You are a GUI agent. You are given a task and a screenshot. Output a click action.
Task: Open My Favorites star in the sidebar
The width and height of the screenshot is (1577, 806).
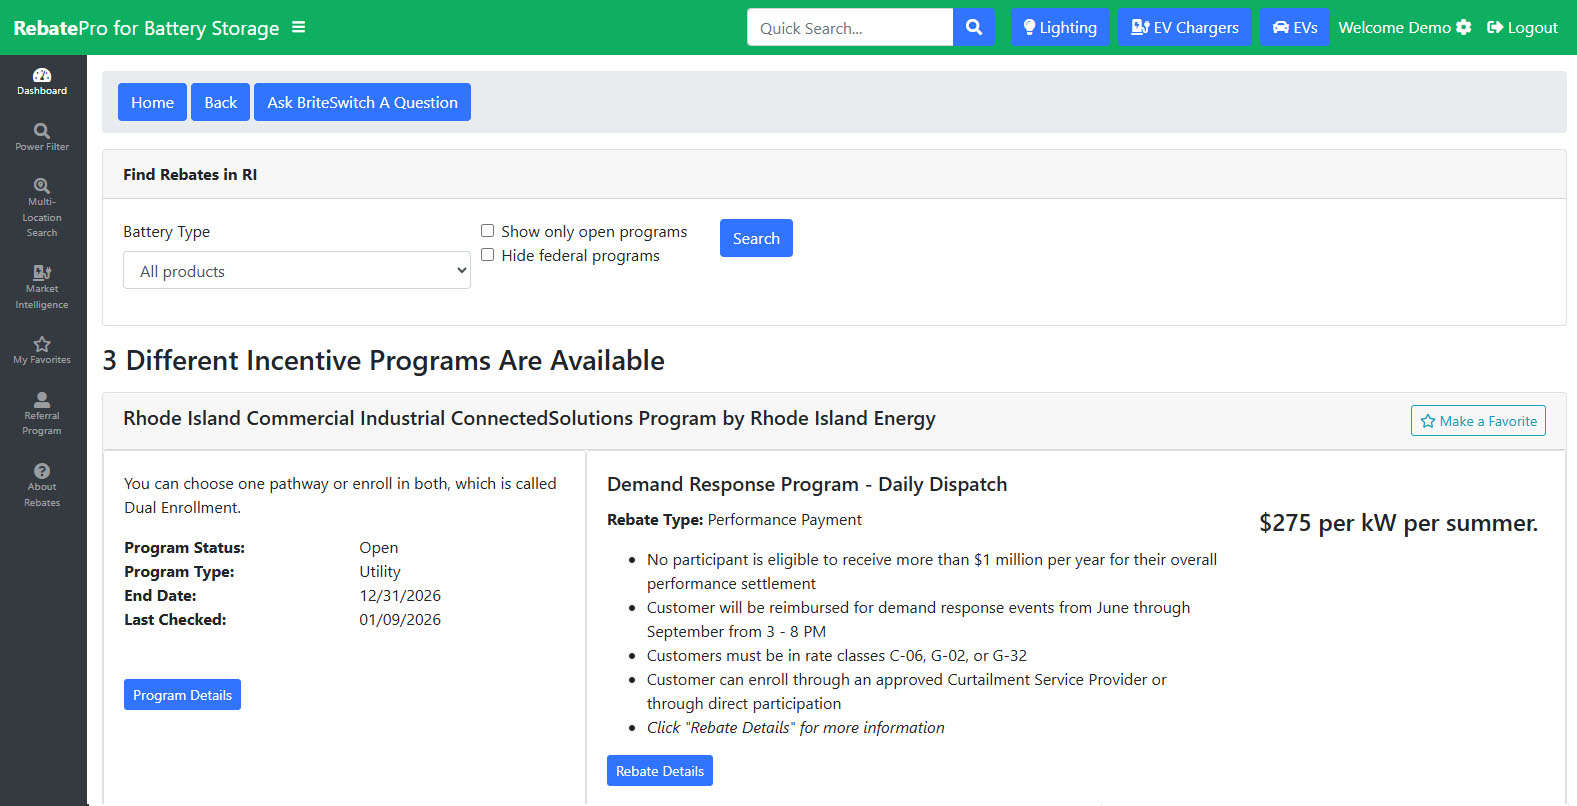[x=42, y=351]
